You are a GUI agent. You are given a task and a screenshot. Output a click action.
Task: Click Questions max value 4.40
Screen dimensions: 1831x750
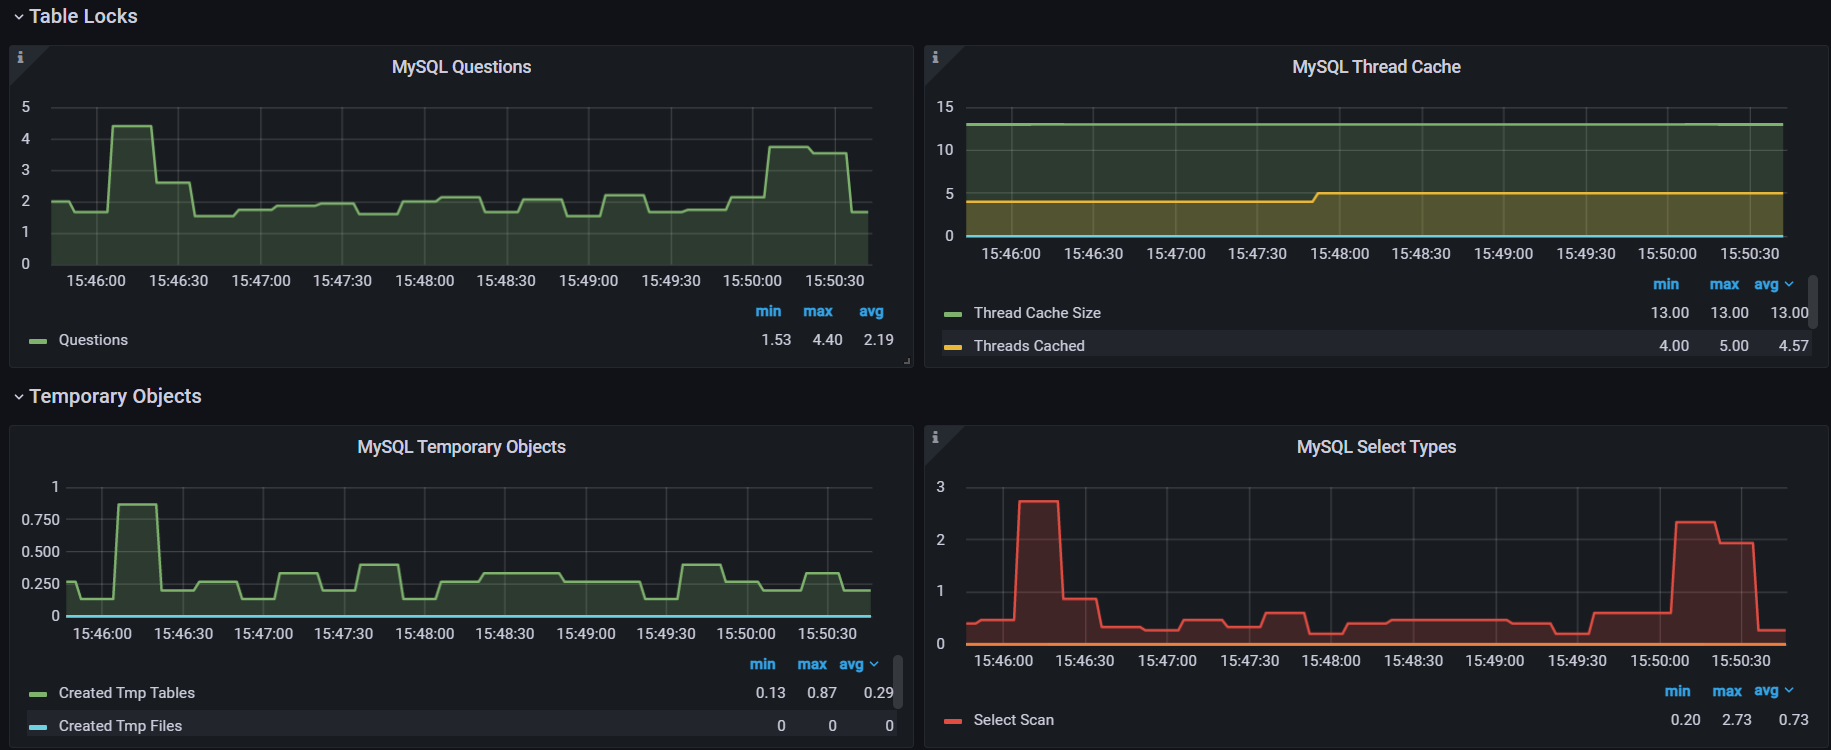[x=827, y=340]
